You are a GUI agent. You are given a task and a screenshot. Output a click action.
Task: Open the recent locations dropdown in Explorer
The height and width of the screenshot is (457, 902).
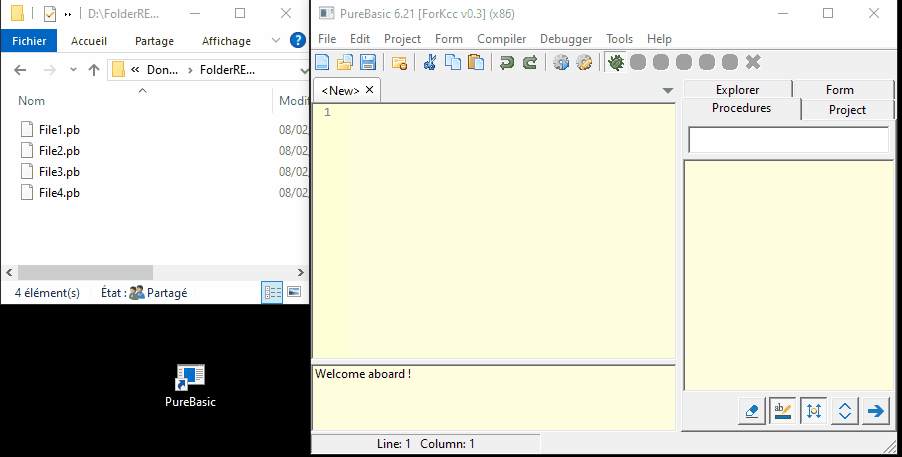(x=73, y=70)
